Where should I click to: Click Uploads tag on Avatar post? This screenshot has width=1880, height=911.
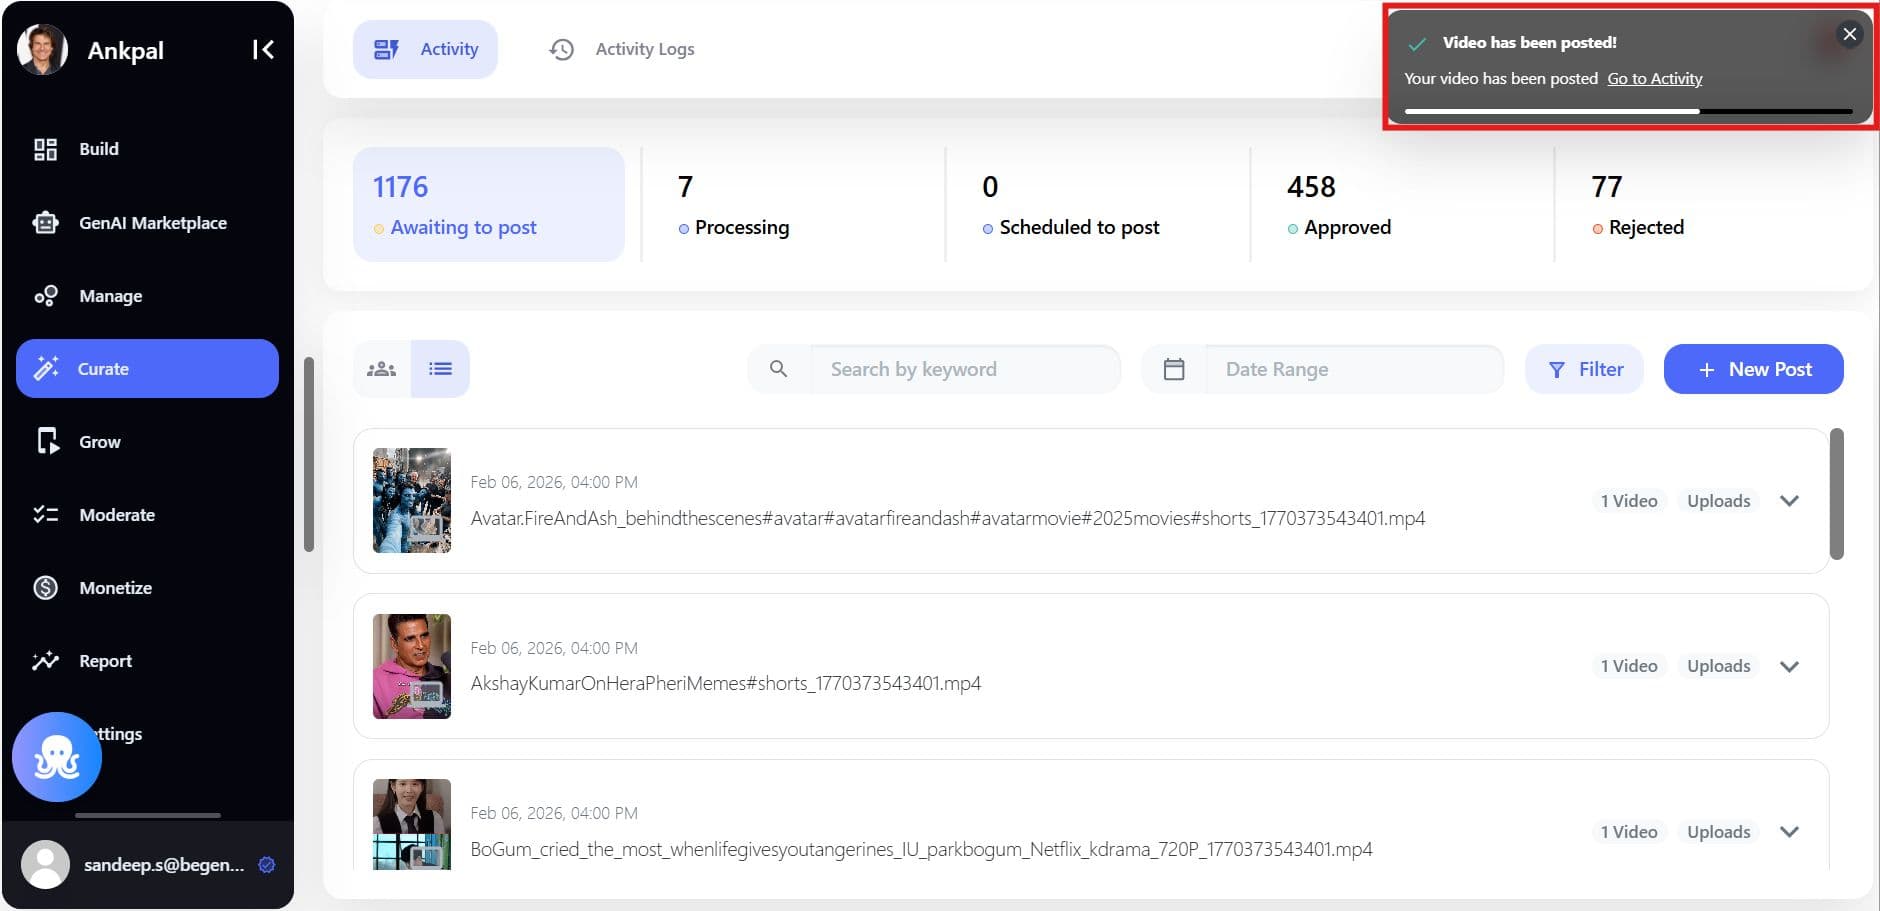pos(1719,501)
